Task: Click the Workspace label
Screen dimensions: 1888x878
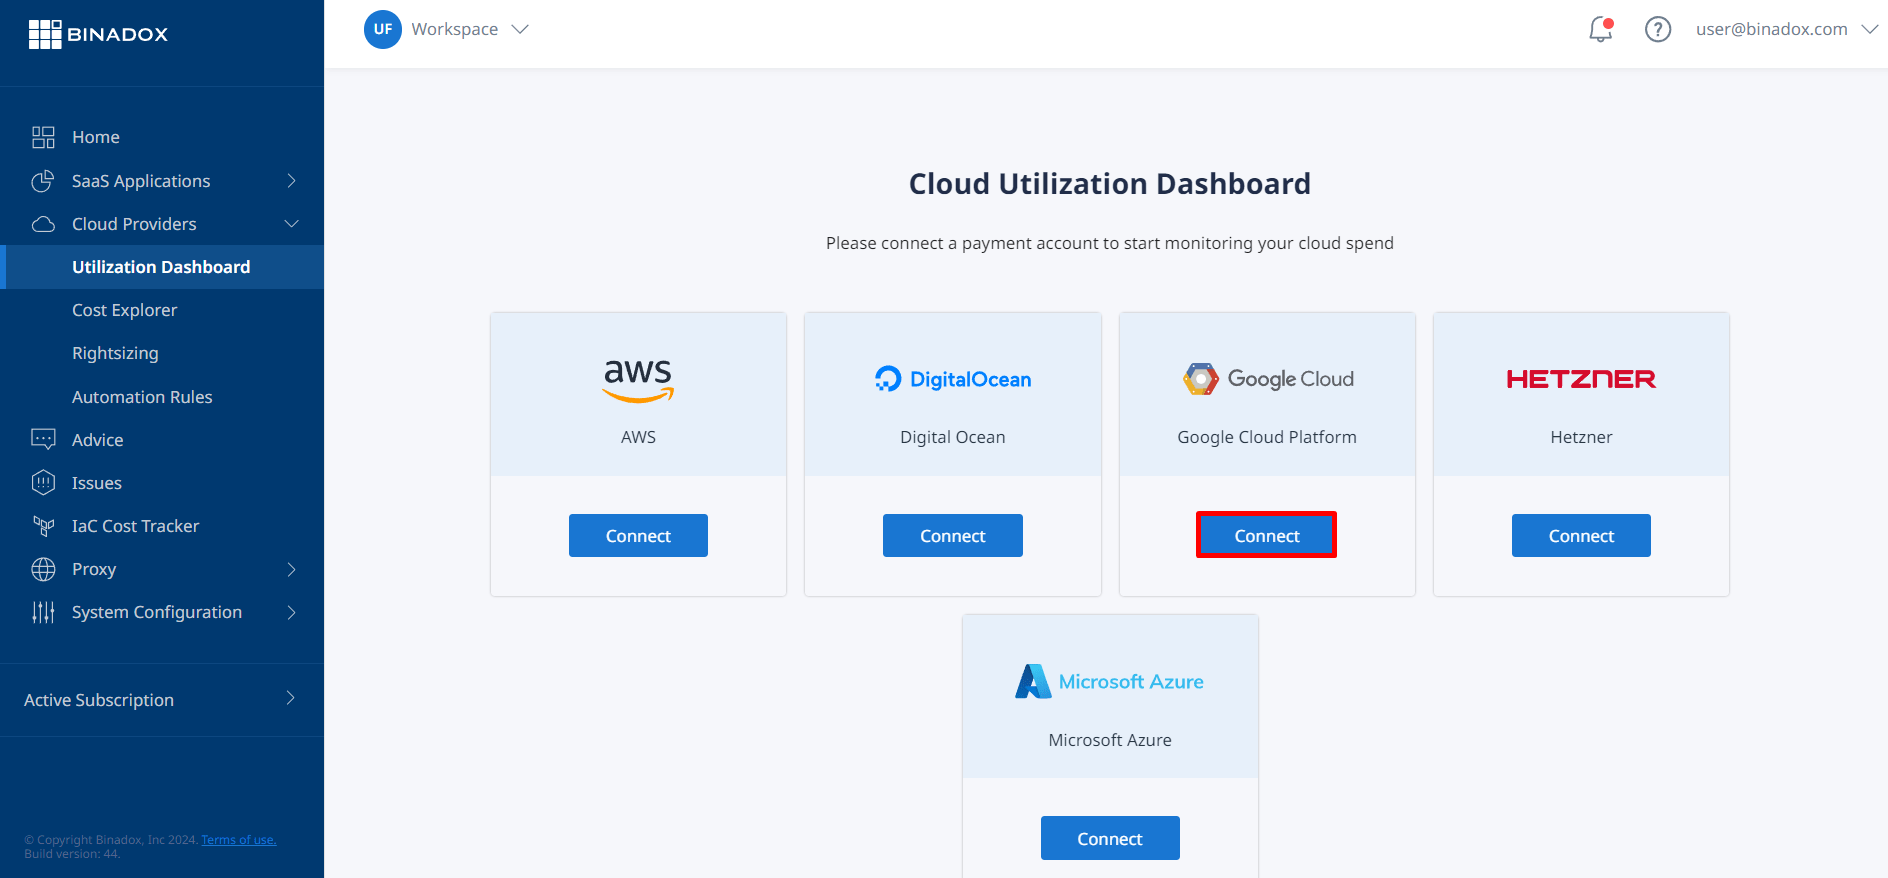Action: (x=455, y=29)
